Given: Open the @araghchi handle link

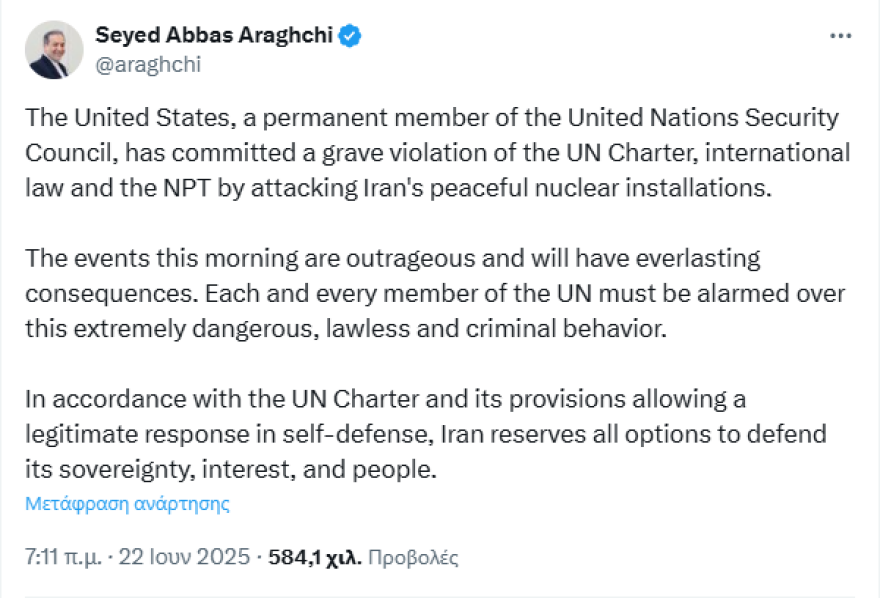Looking at the screenshot, I should pyautogui.click(x=148, y=65).
